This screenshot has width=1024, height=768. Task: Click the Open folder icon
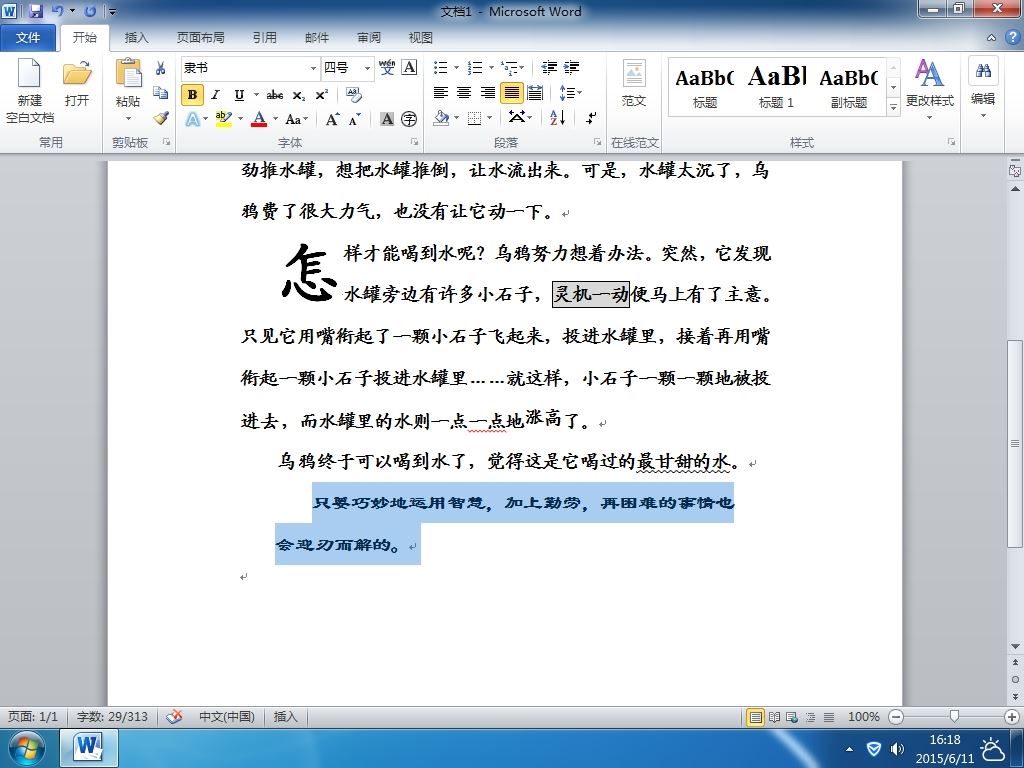point(77,72)
